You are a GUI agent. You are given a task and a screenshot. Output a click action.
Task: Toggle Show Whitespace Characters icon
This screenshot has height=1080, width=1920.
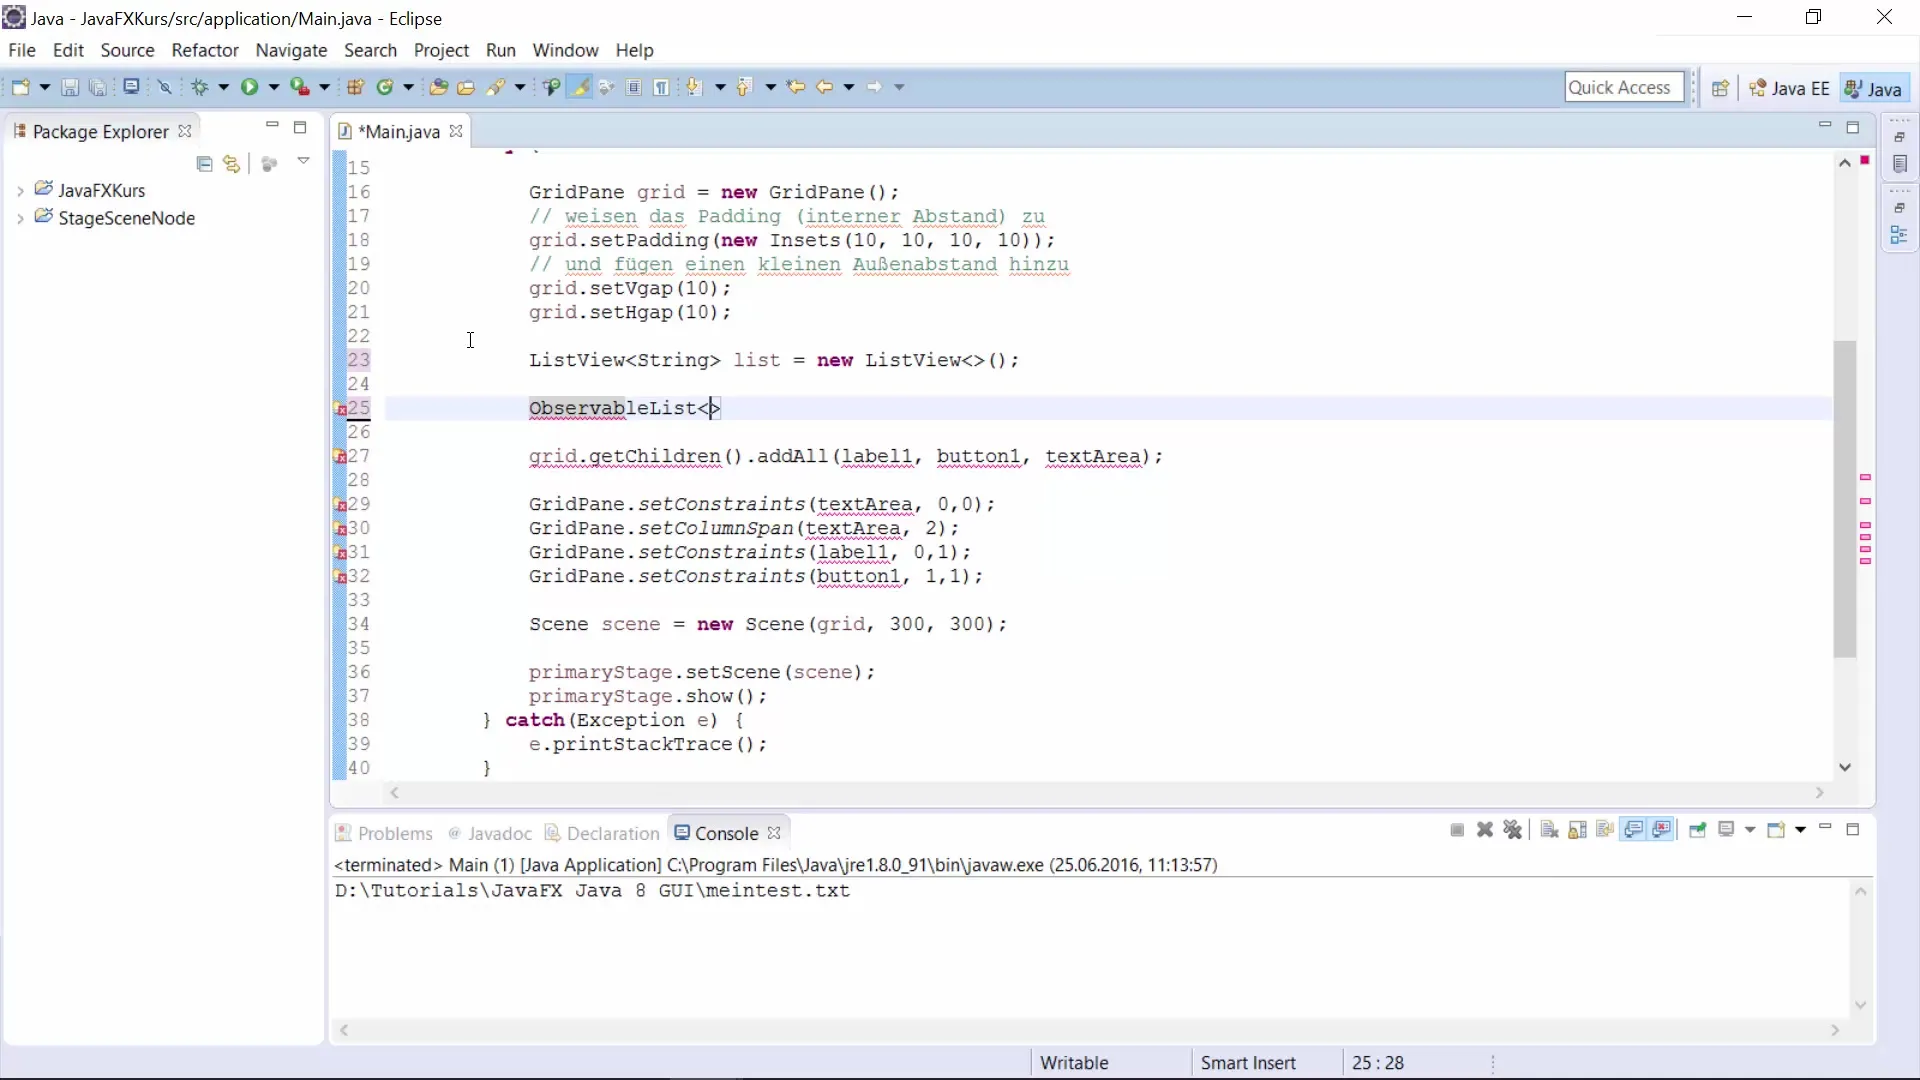click(661, 87)
